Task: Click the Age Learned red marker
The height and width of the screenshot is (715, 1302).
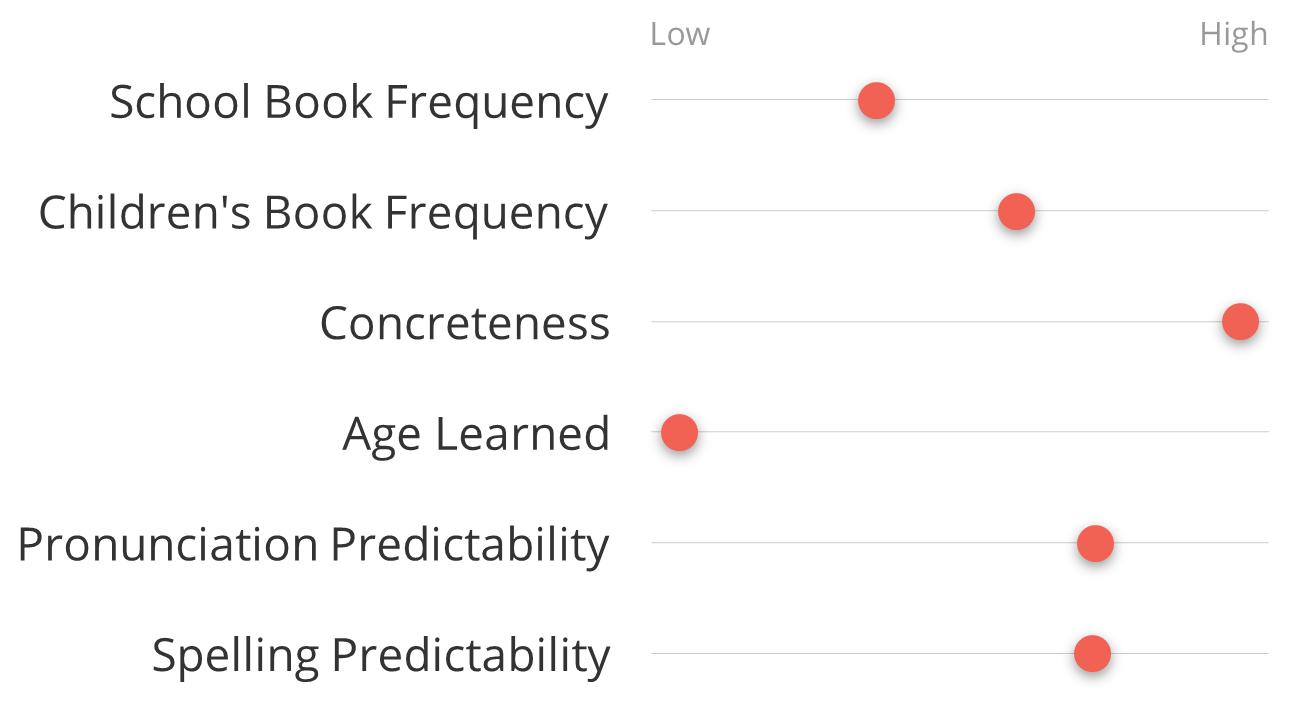Action: coord(679,433)
